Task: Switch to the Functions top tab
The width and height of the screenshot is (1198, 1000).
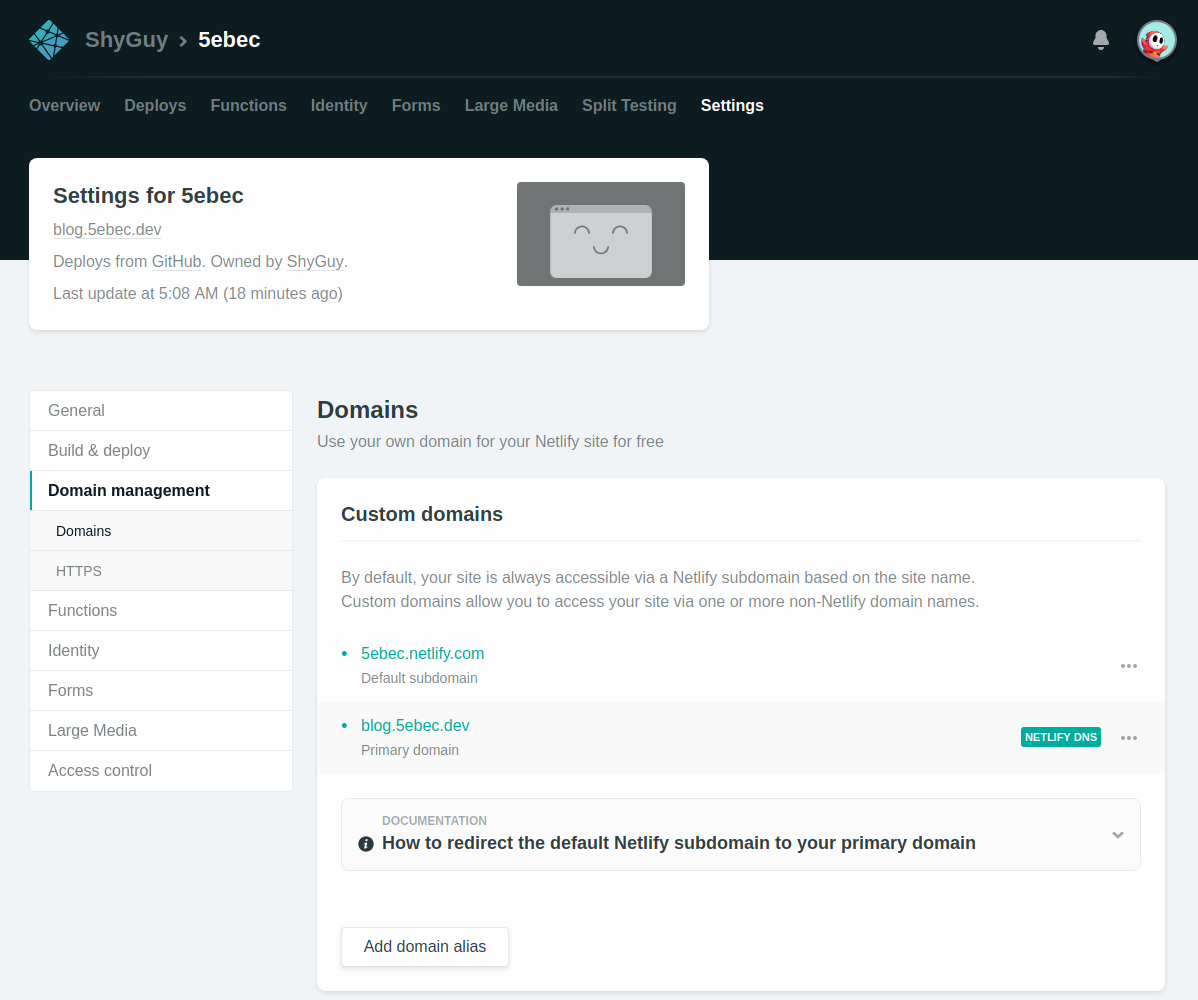Action: (x=248, y=105)
